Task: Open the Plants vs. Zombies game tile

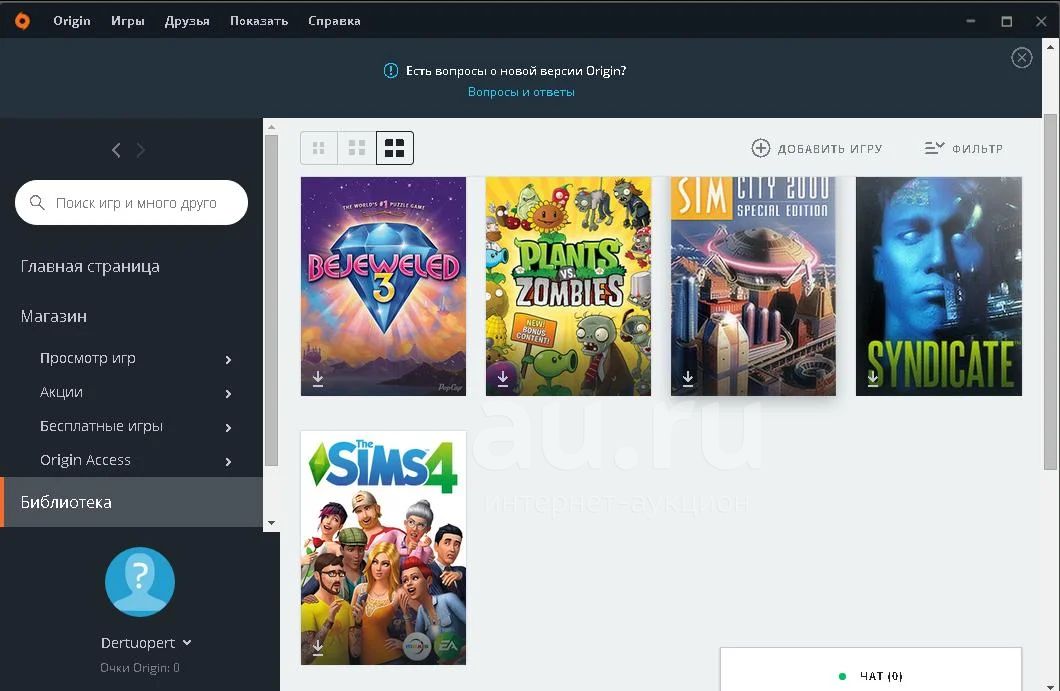Action: click(569, 286)
